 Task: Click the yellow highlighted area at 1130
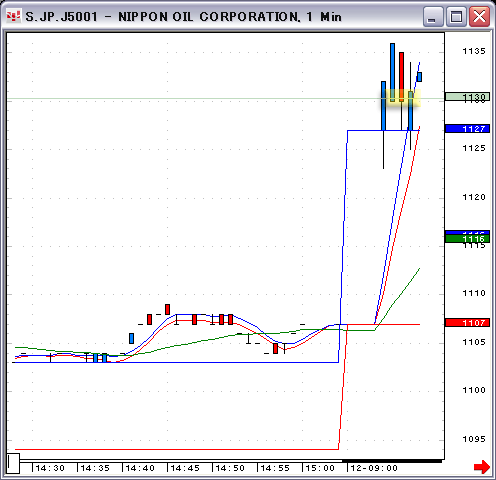pos(401,98)
